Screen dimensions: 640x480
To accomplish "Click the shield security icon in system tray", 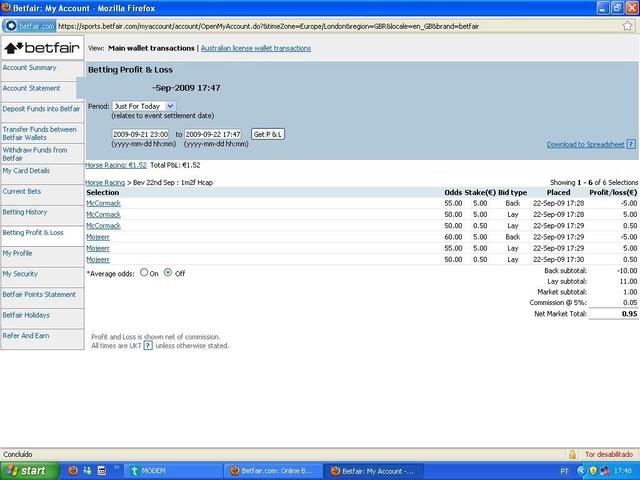I will (x=593, y=471).
